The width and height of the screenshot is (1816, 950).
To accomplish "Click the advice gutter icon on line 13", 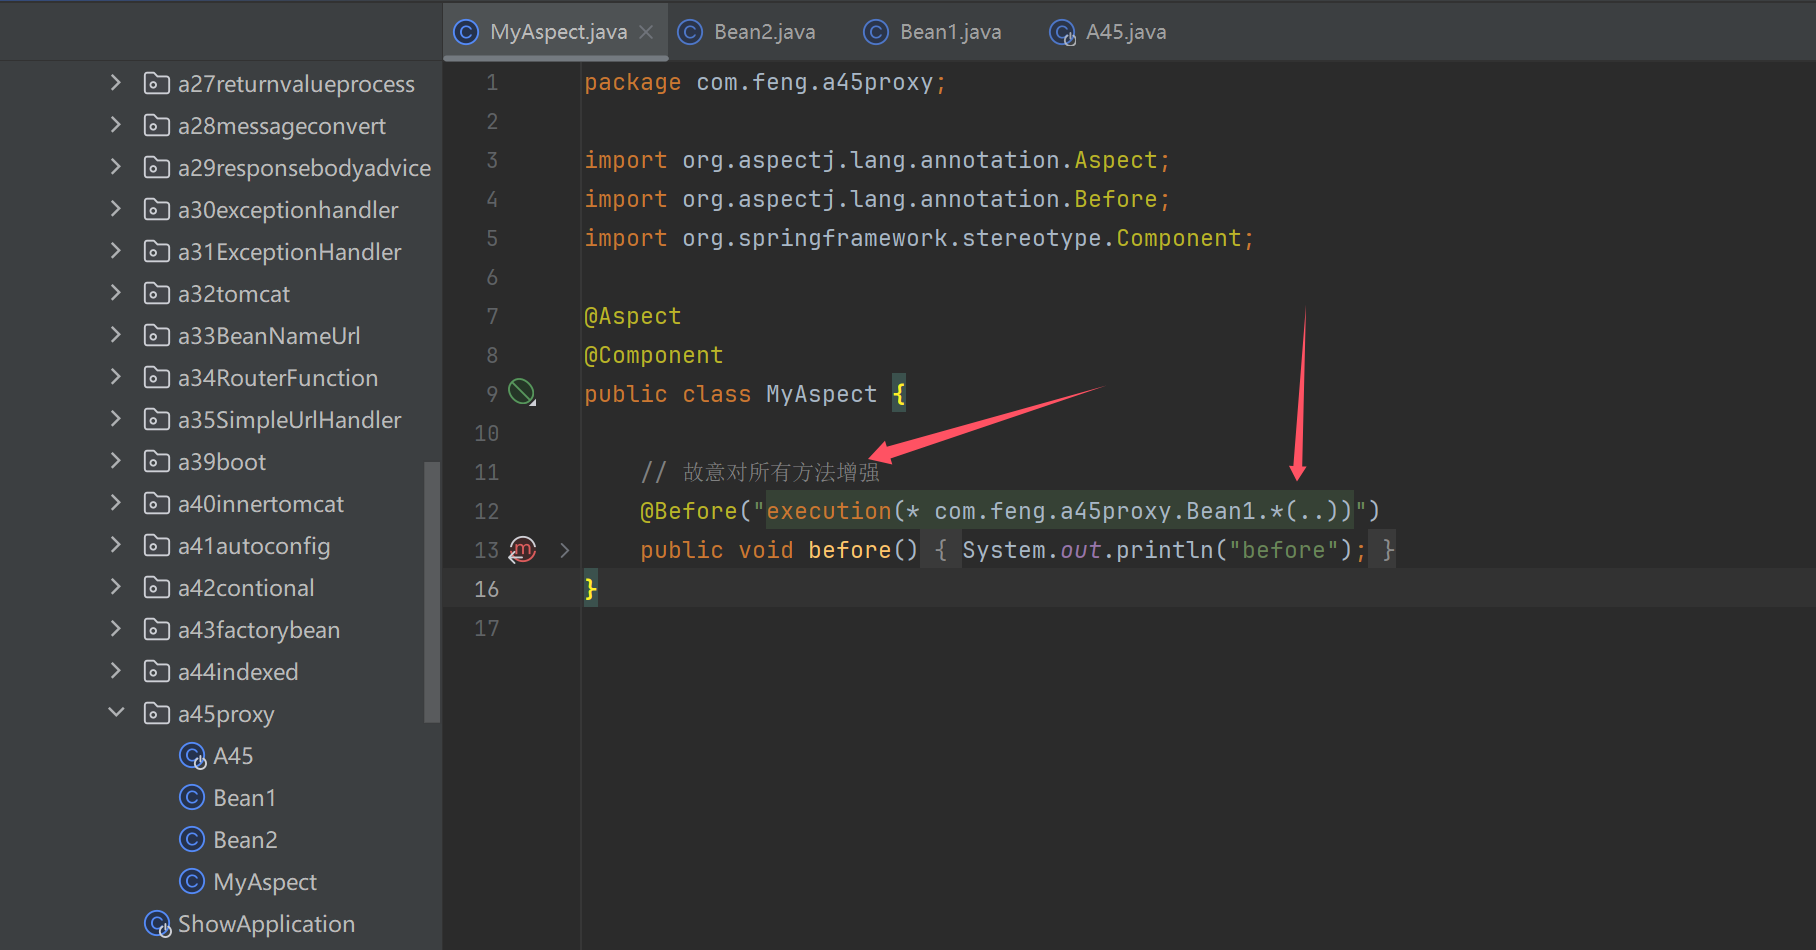I will (x=522, y=549).
